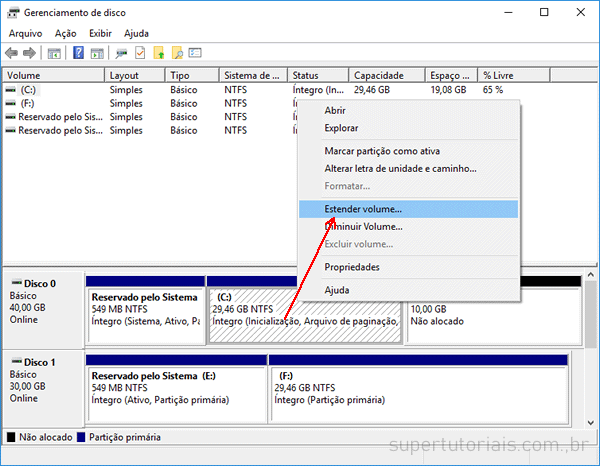This screenshot has width=600, height=466.
Task: Click the folder with green arrow icon
Action: [158, 53]
